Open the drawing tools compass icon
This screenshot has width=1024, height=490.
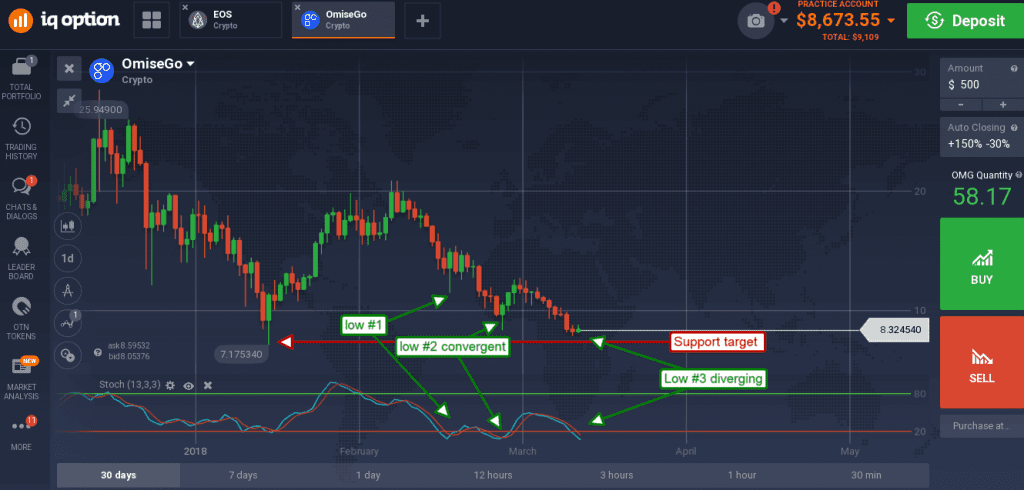[x=67, y=291]
